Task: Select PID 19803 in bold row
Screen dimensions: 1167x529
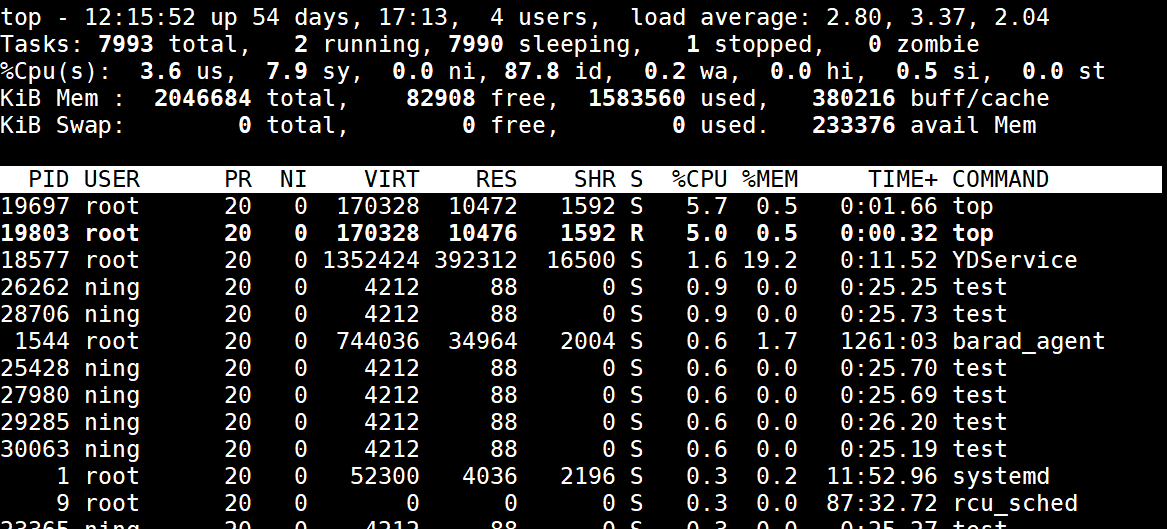Action: pyautogui.click(x=35, y=233)
